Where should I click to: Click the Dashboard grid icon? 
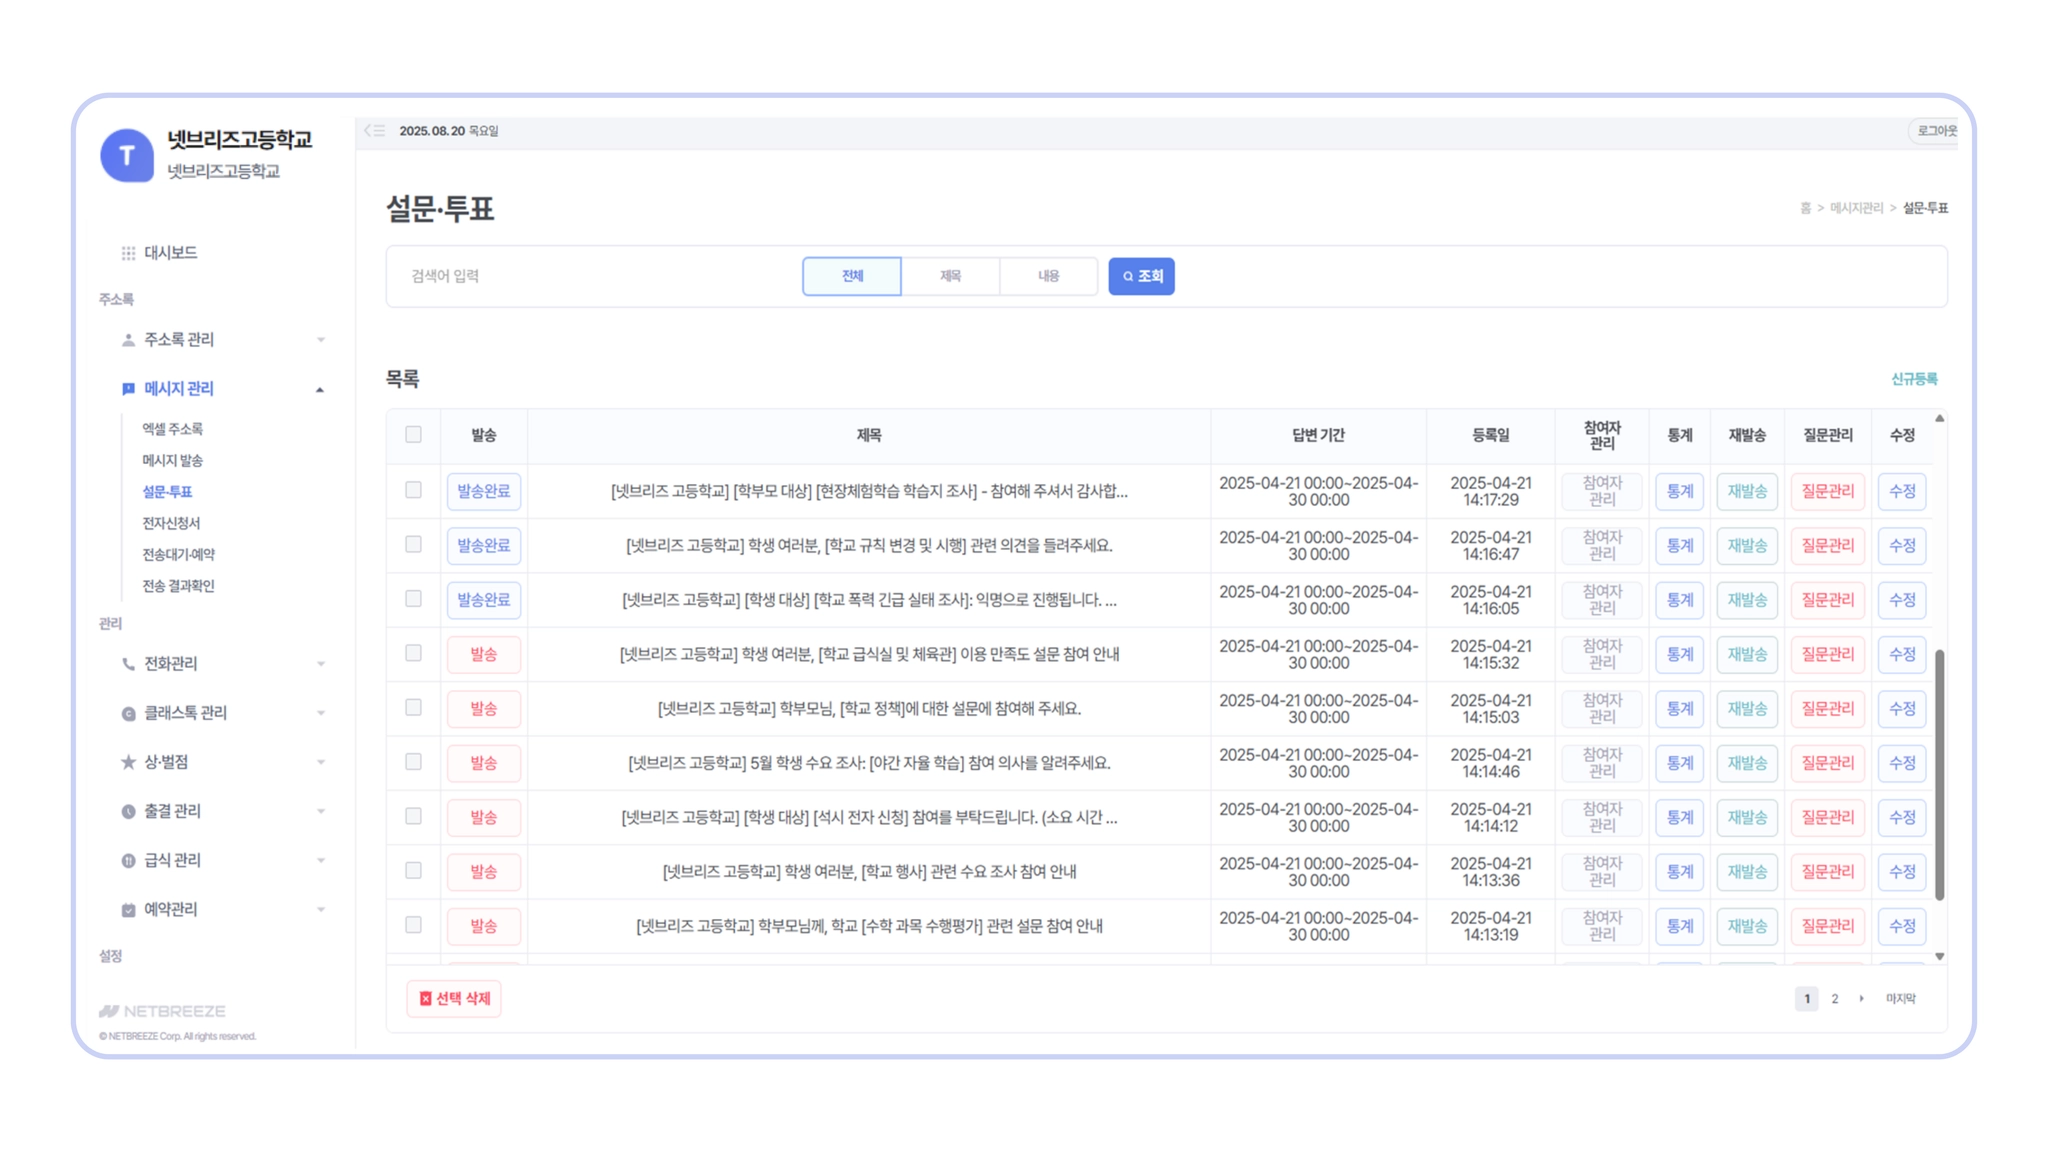[128, 253]
